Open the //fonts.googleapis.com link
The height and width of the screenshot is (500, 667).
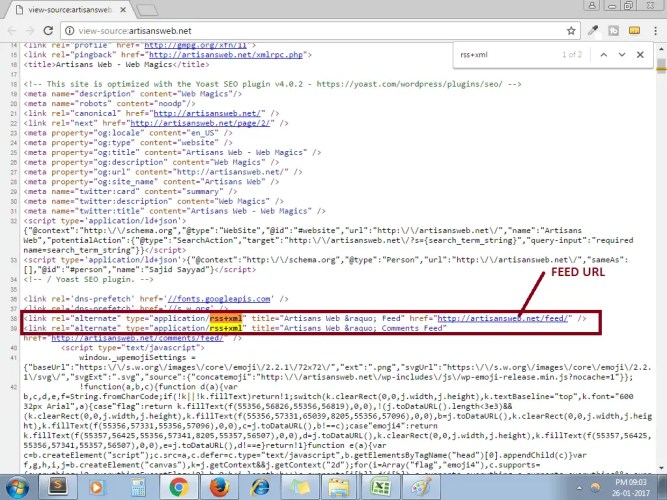click(x=219, y=299)
